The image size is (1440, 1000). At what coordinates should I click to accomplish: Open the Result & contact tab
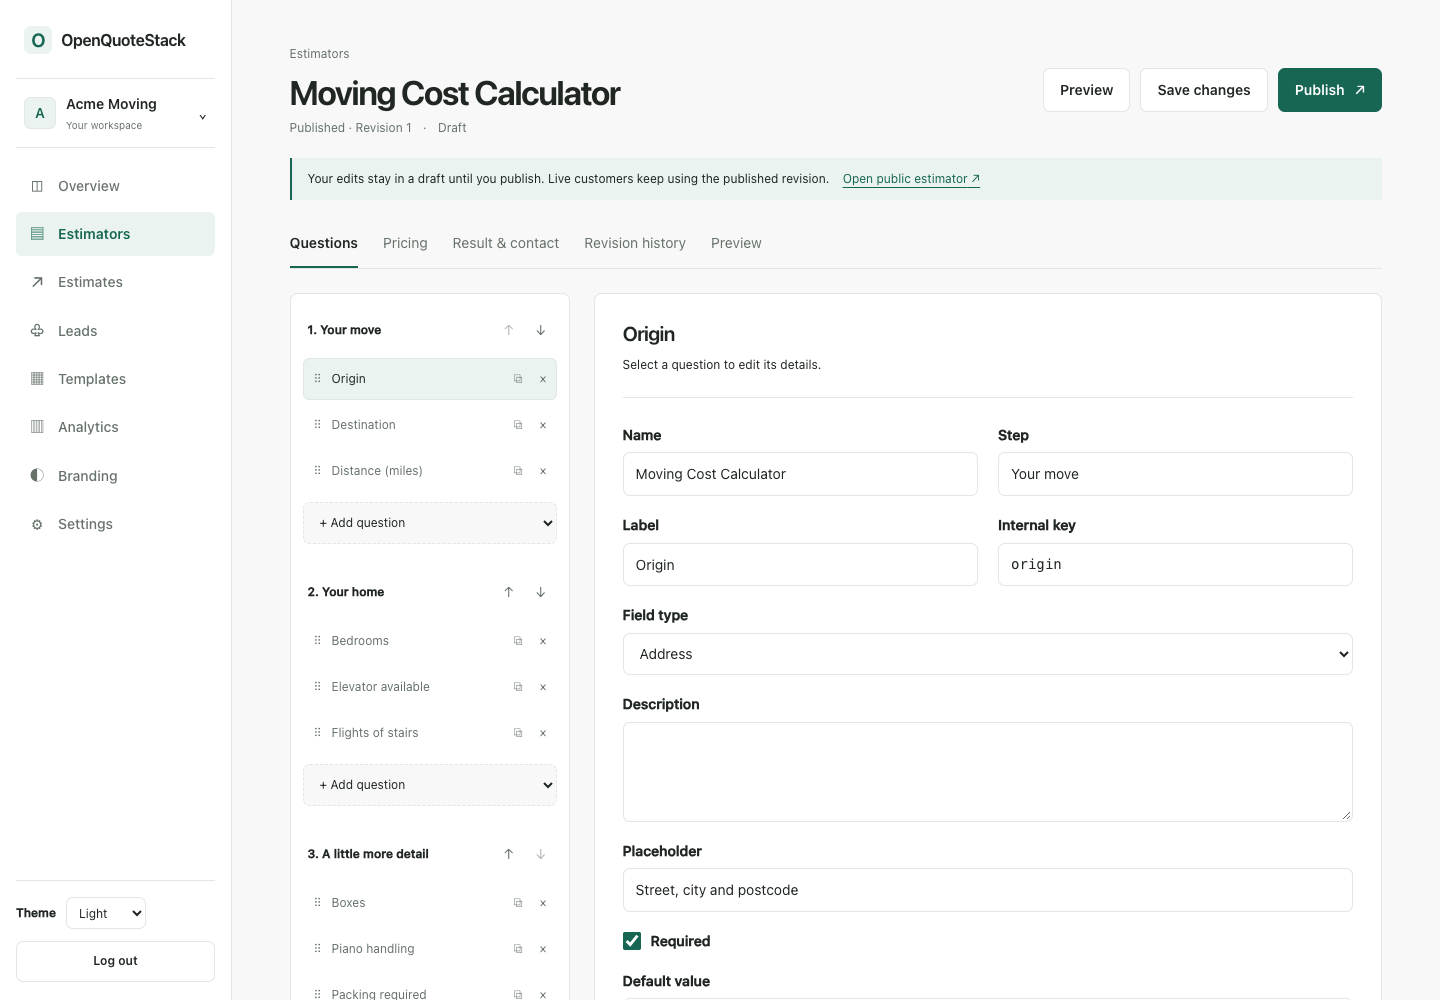(x=505, y=243)
